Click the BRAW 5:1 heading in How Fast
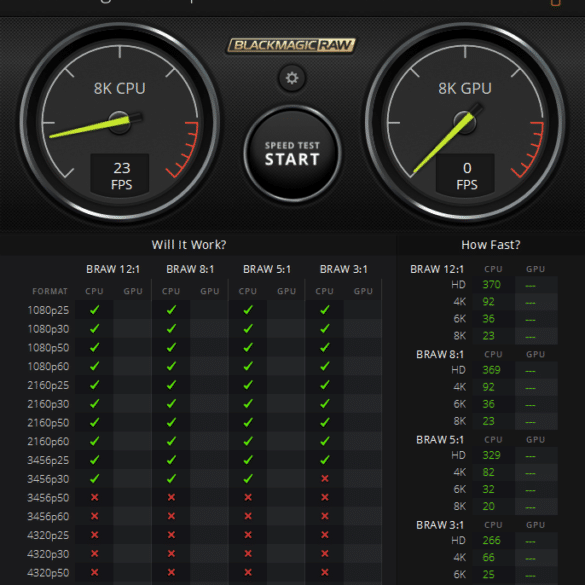The width and height of the screenshot is (585, 585). [x=440, y=440]
